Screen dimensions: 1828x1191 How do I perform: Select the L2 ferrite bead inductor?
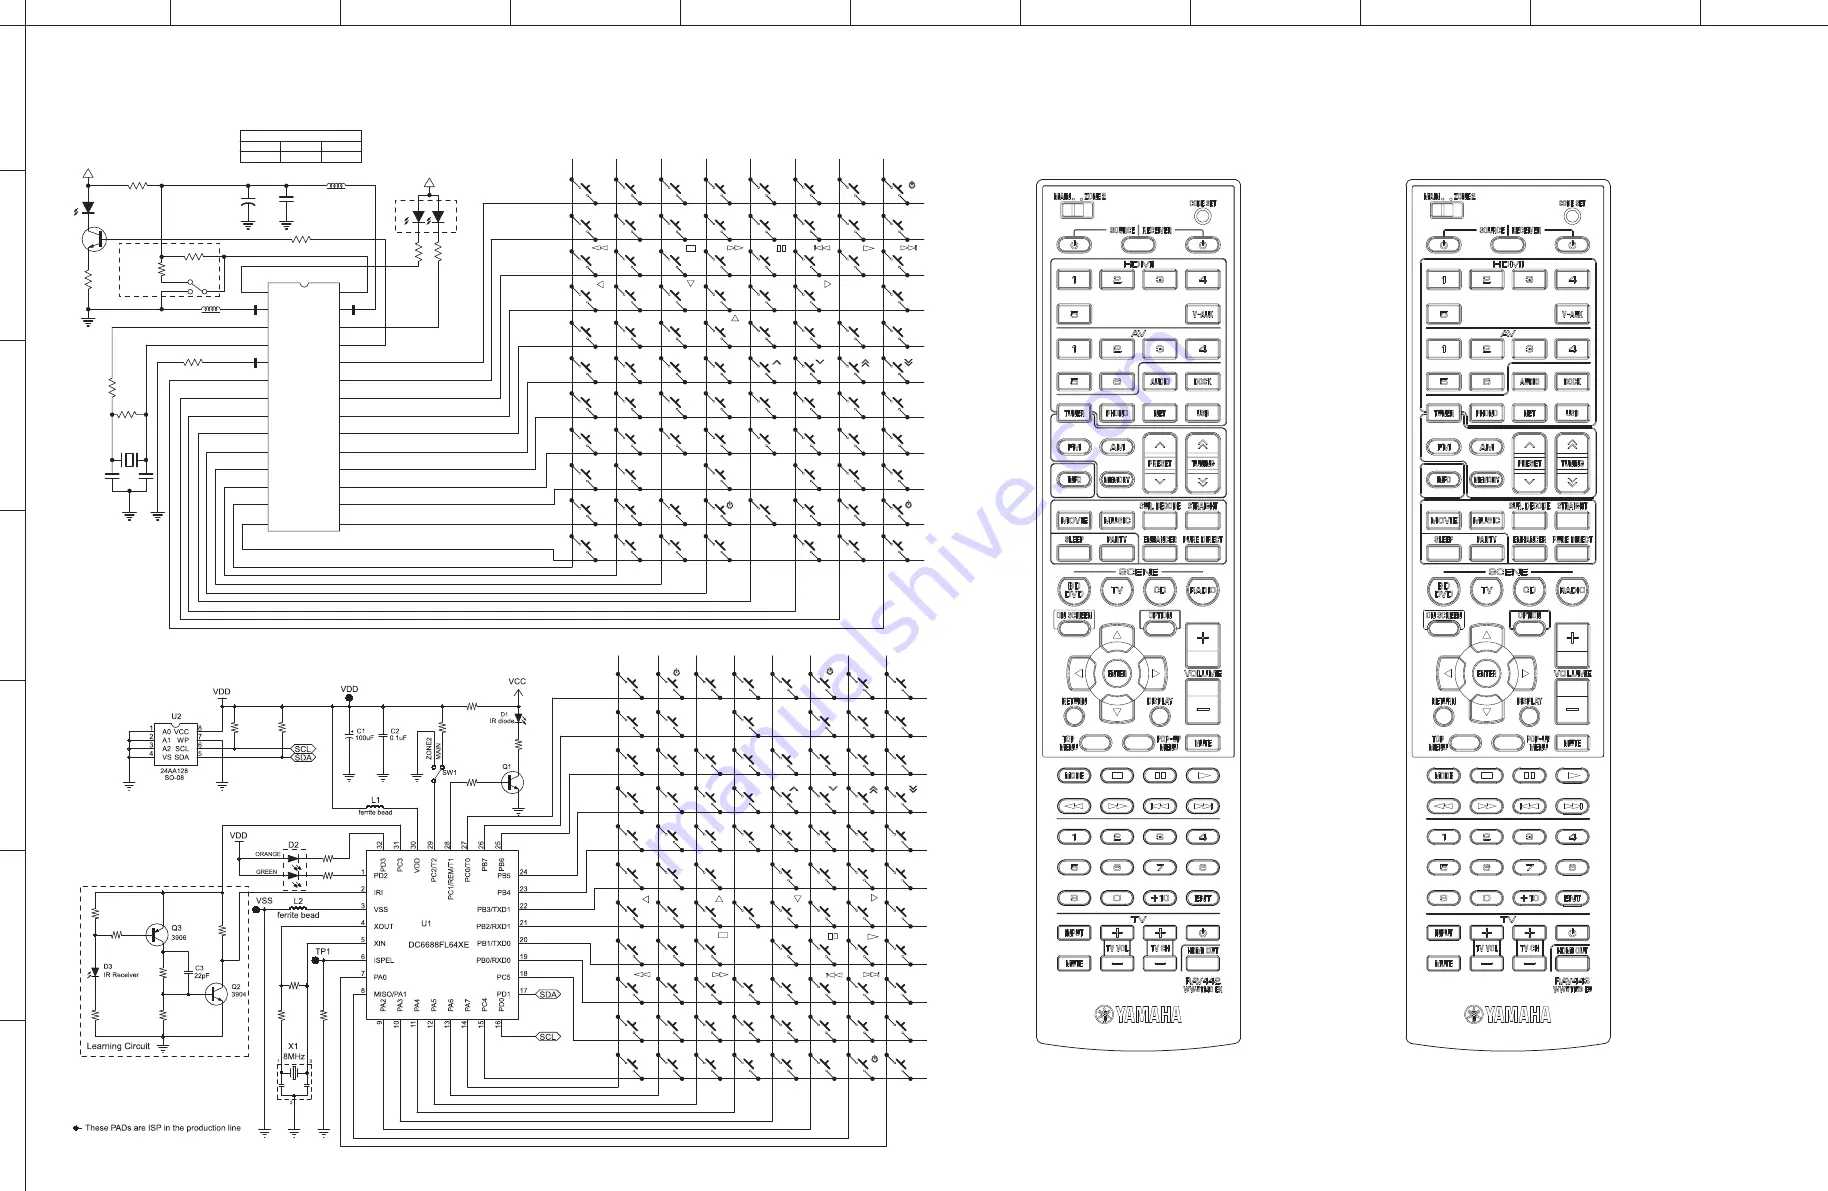298,908
